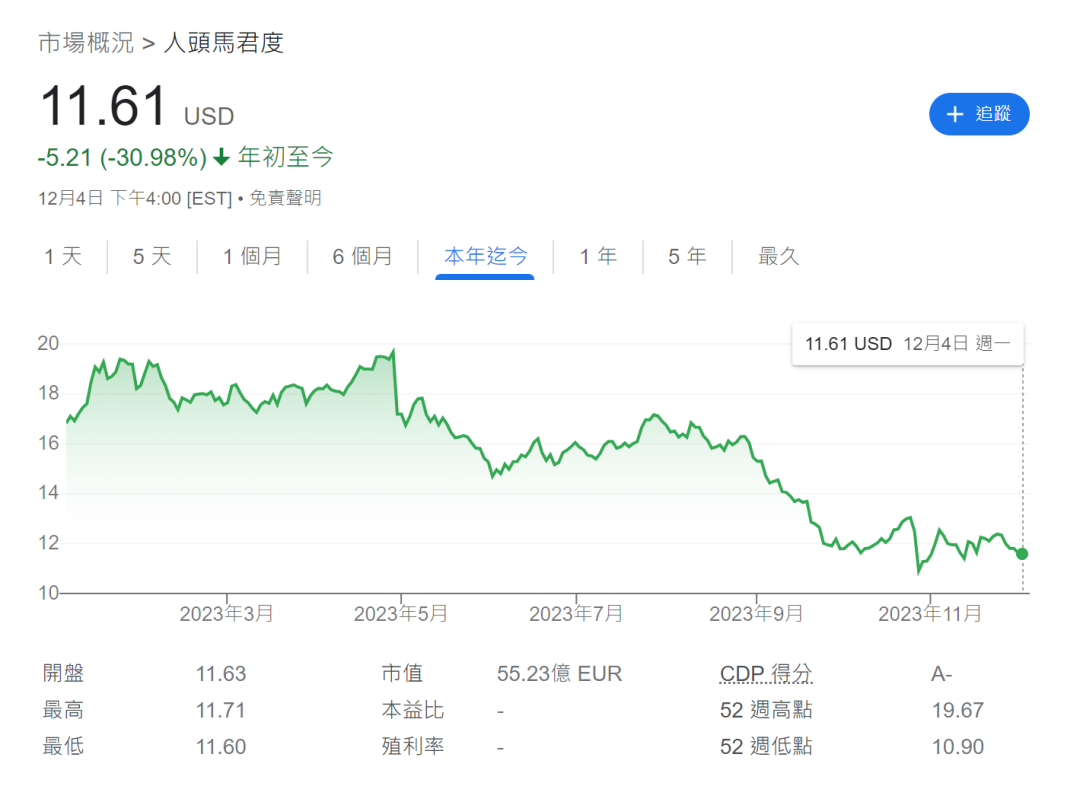
Task: Switch to 1 個月 time range
Action: 252,257
